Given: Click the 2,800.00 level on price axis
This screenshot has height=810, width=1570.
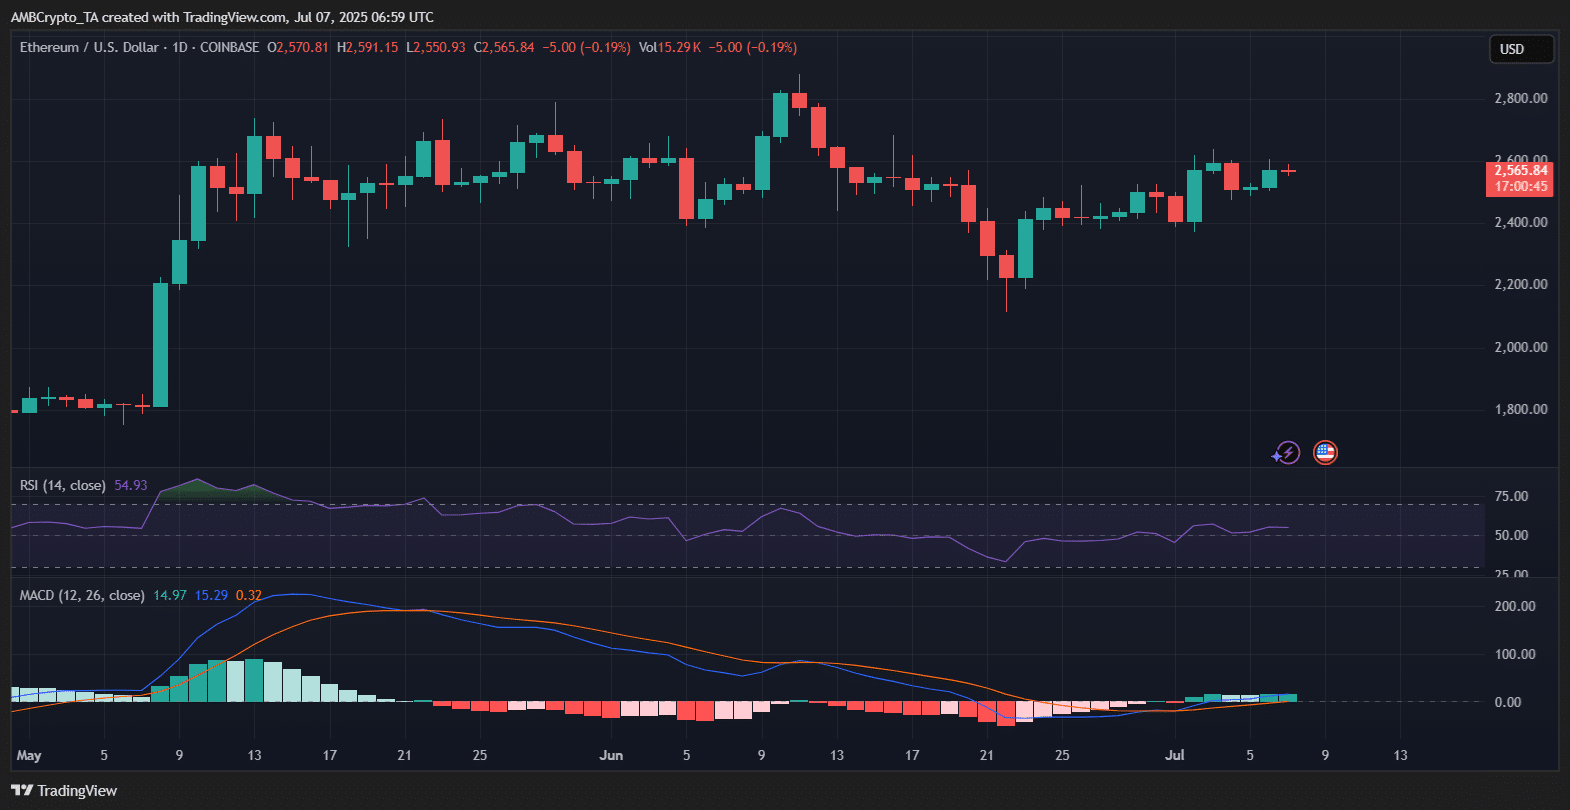Looking at the screenshot, I should [x=1520, y=98].
